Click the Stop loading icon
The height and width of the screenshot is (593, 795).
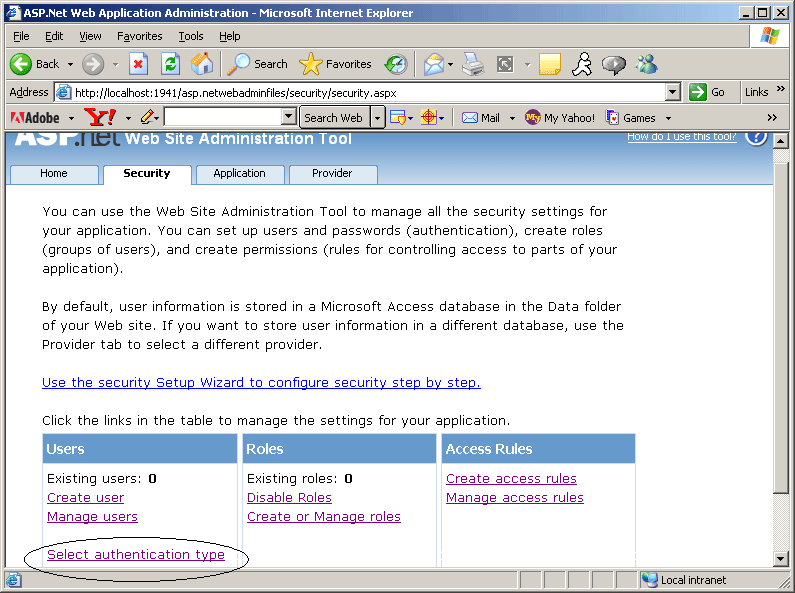pyautogui.click(x=139, y=64)
